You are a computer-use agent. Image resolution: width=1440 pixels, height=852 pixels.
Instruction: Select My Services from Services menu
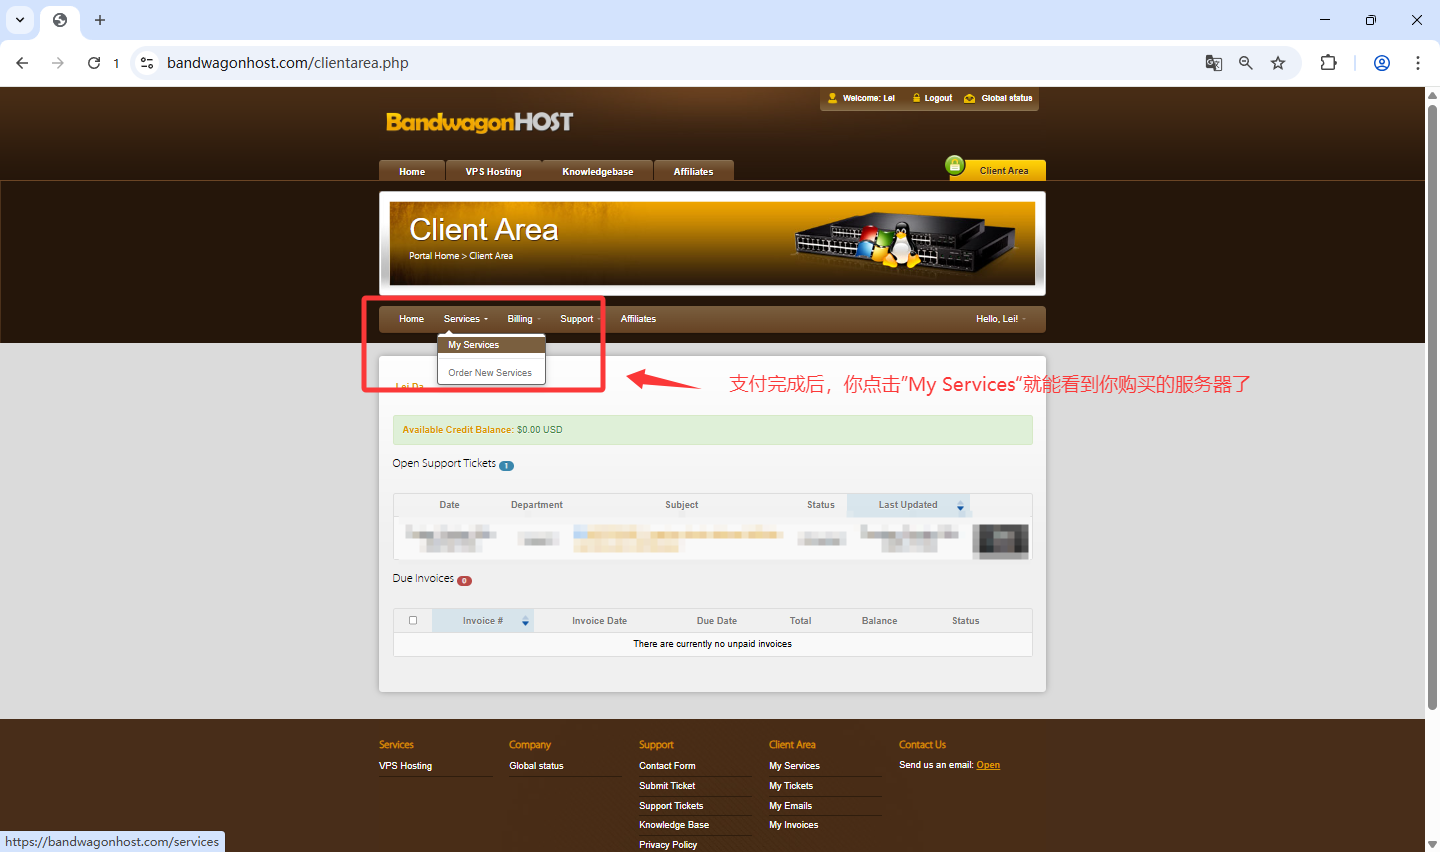point(474,345)
